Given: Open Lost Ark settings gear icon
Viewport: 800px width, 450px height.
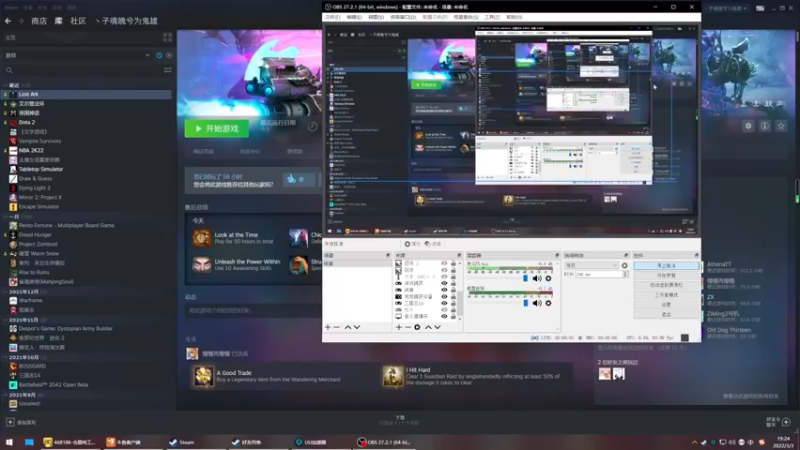Looking at the screenshot, I should point(748,126).
